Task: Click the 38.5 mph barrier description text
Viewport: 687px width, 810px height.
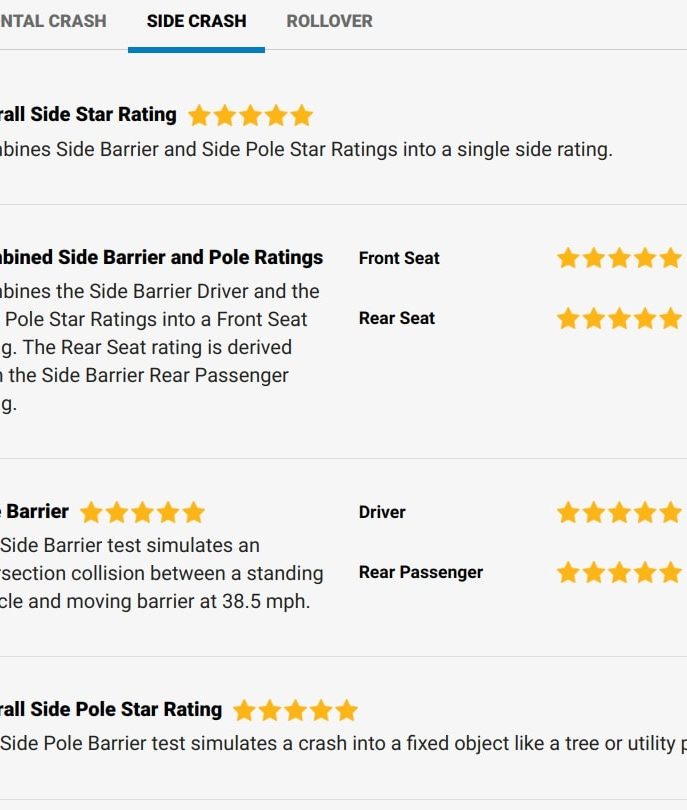Action: [x=162, y=573]
